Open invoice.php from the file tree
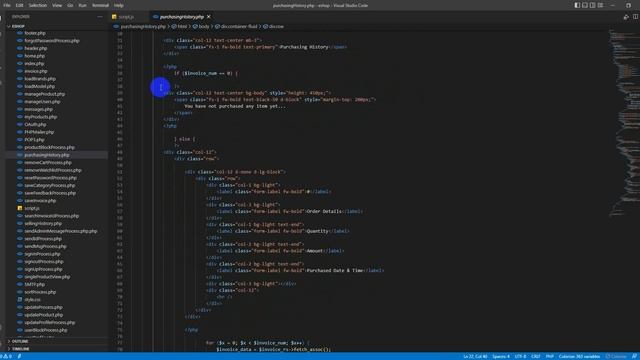640x360 pixels. point(36,71)
